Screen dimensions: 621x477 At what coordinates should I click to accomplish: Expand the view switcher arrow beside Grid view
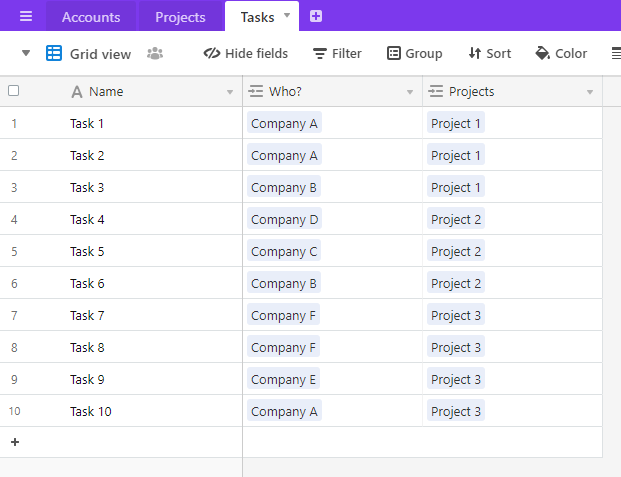[x=26, y=53]
